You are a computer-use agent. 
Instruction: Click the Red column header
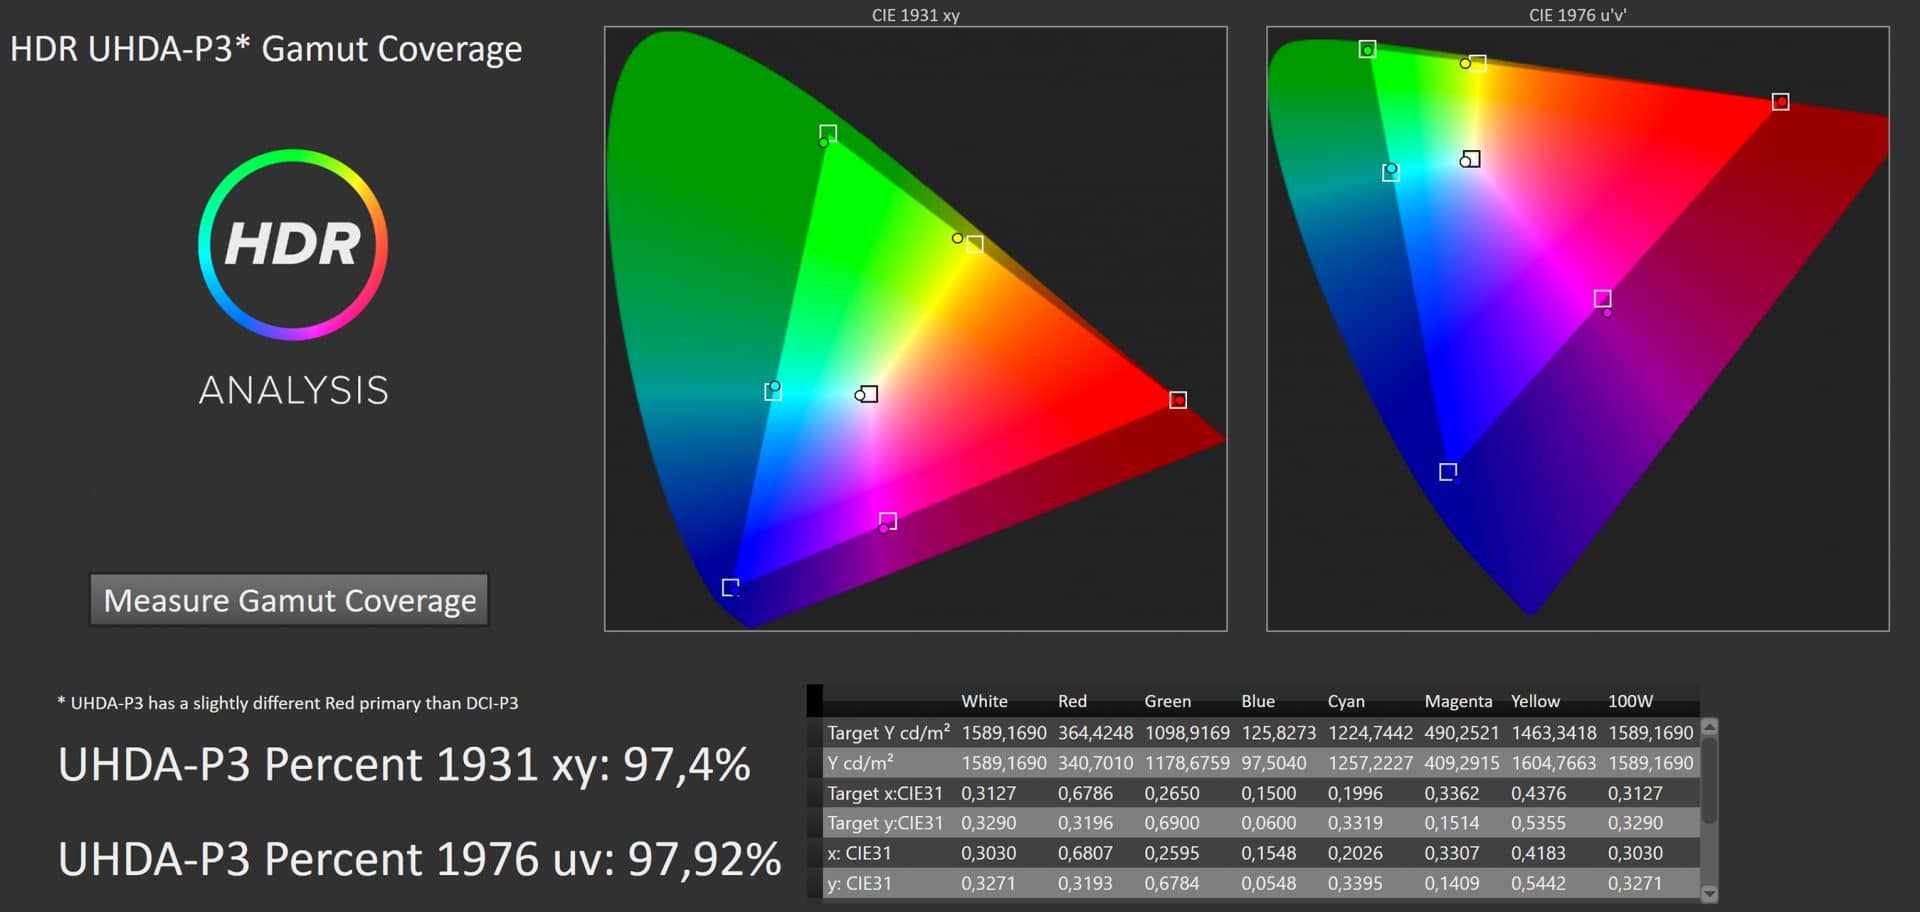(1072, 701)
